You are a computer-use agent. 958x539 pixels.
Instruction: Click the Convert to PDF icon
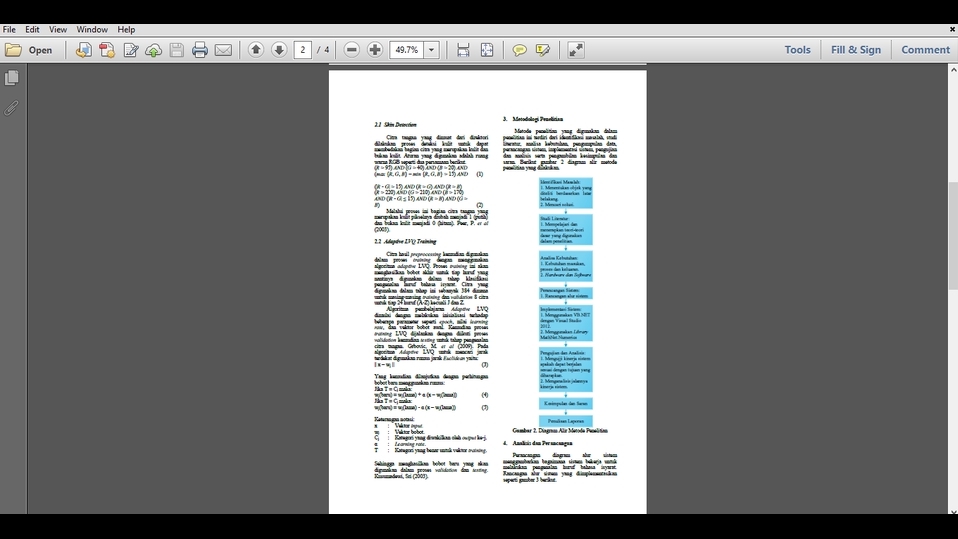[x=107, y=50]
